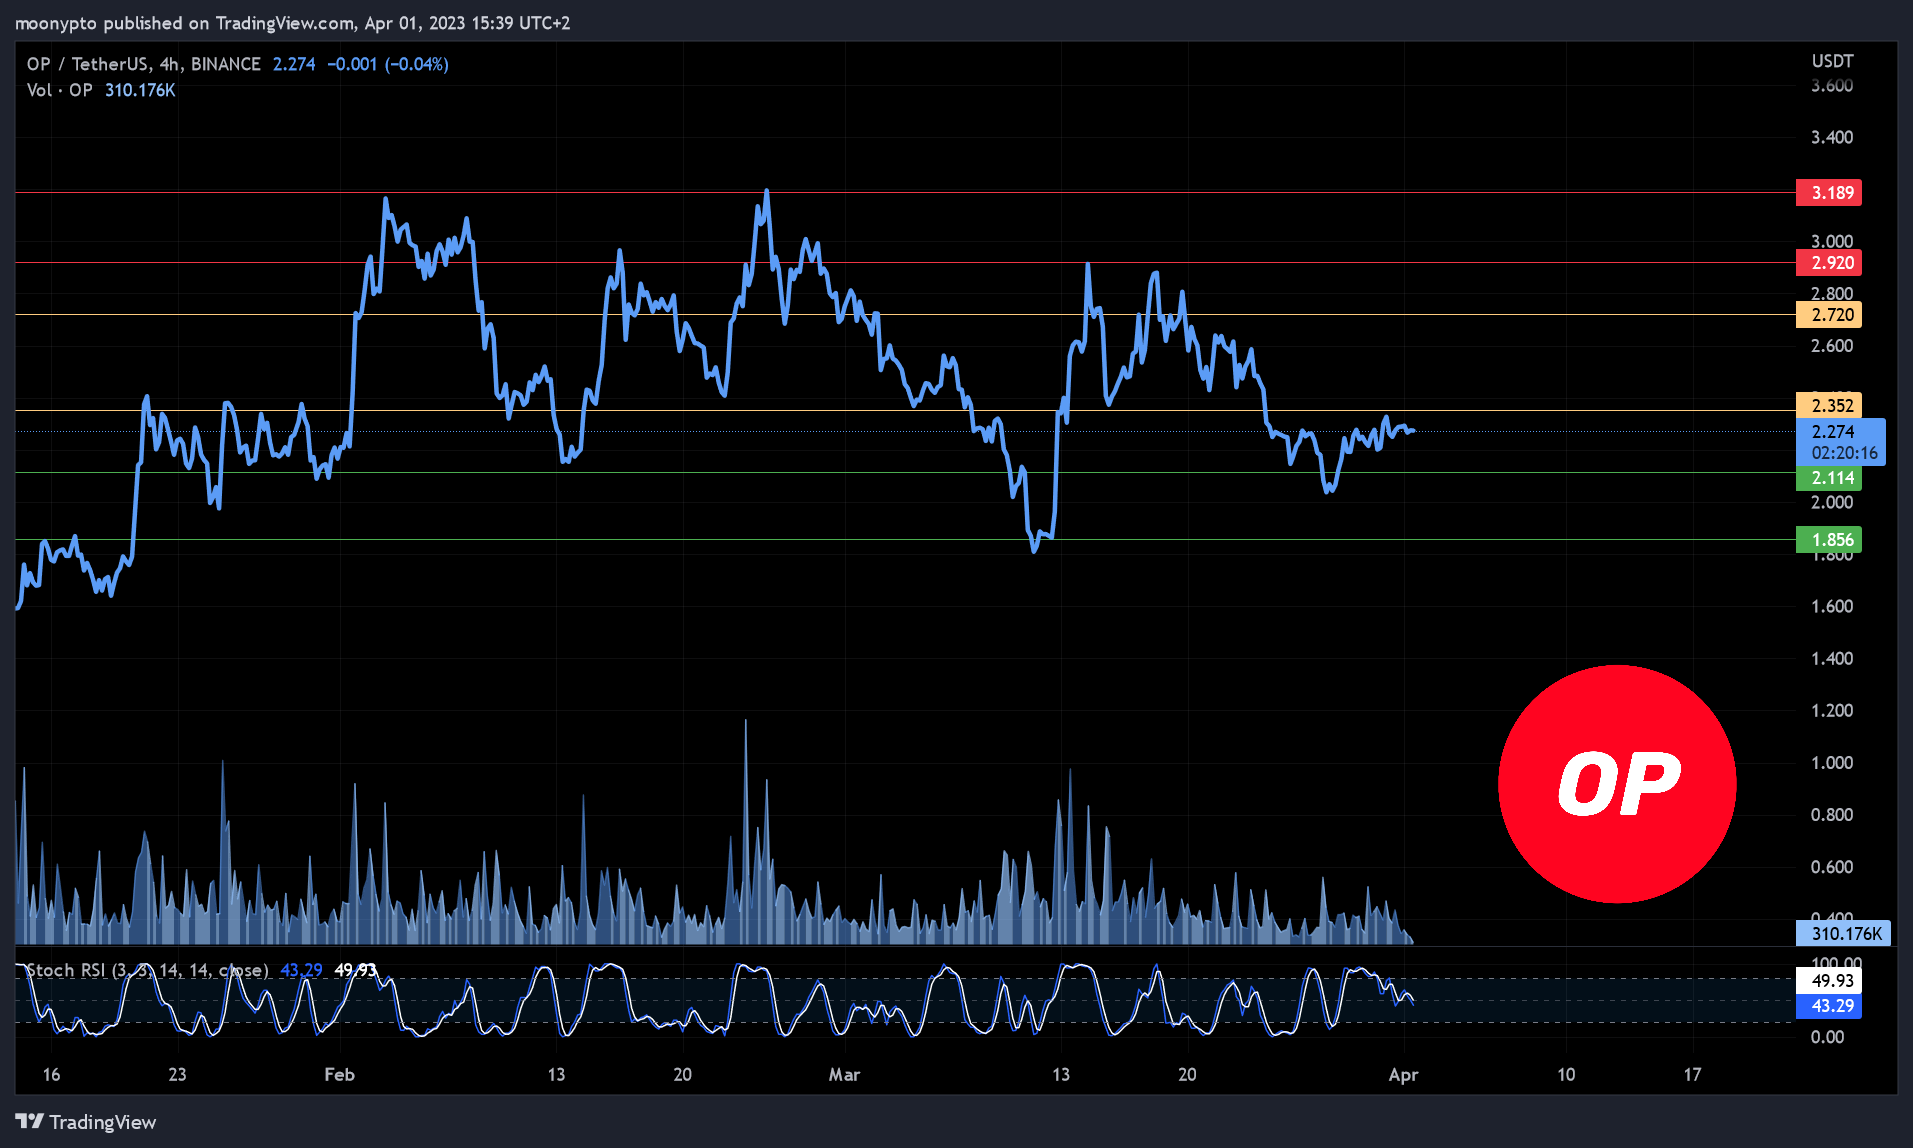Image resolution: width=1913 pixels, height=1148 pixels.
Task: Click the TradingView logo at bottom left
Action: (86, 1122)
